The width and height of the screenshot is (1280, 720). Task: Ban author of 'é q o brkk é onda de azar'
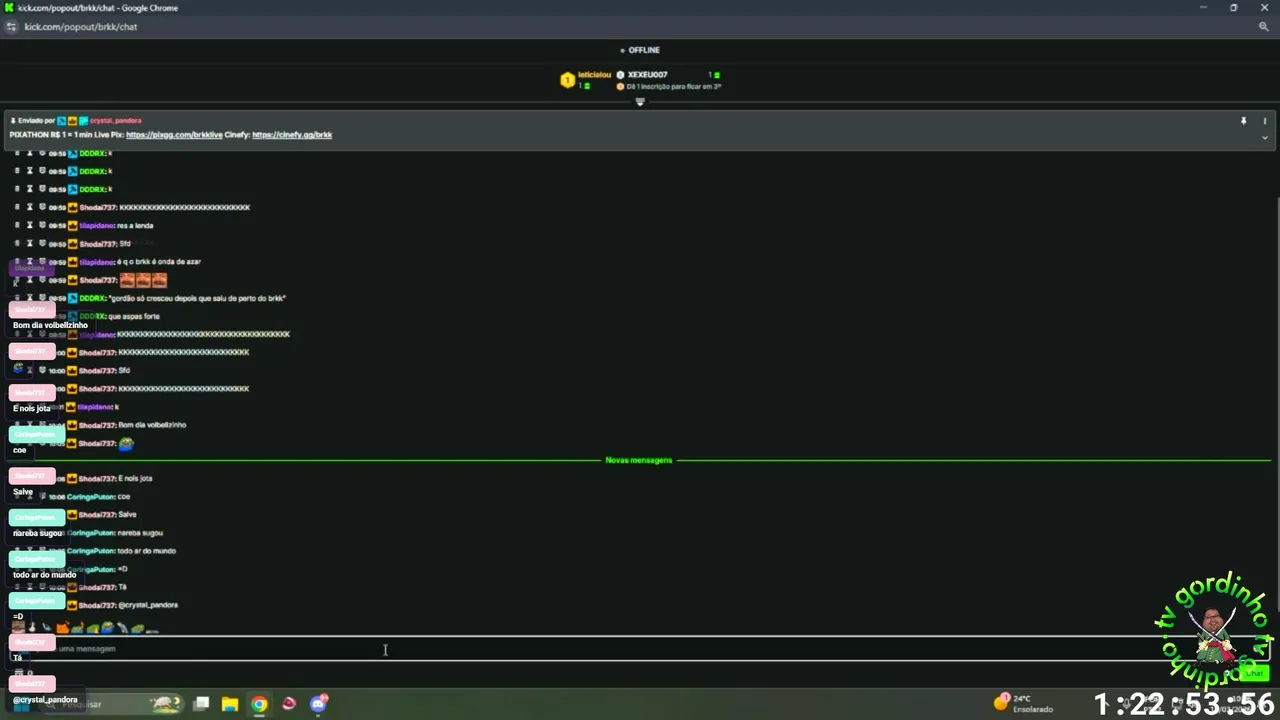(x=42, y=262)
